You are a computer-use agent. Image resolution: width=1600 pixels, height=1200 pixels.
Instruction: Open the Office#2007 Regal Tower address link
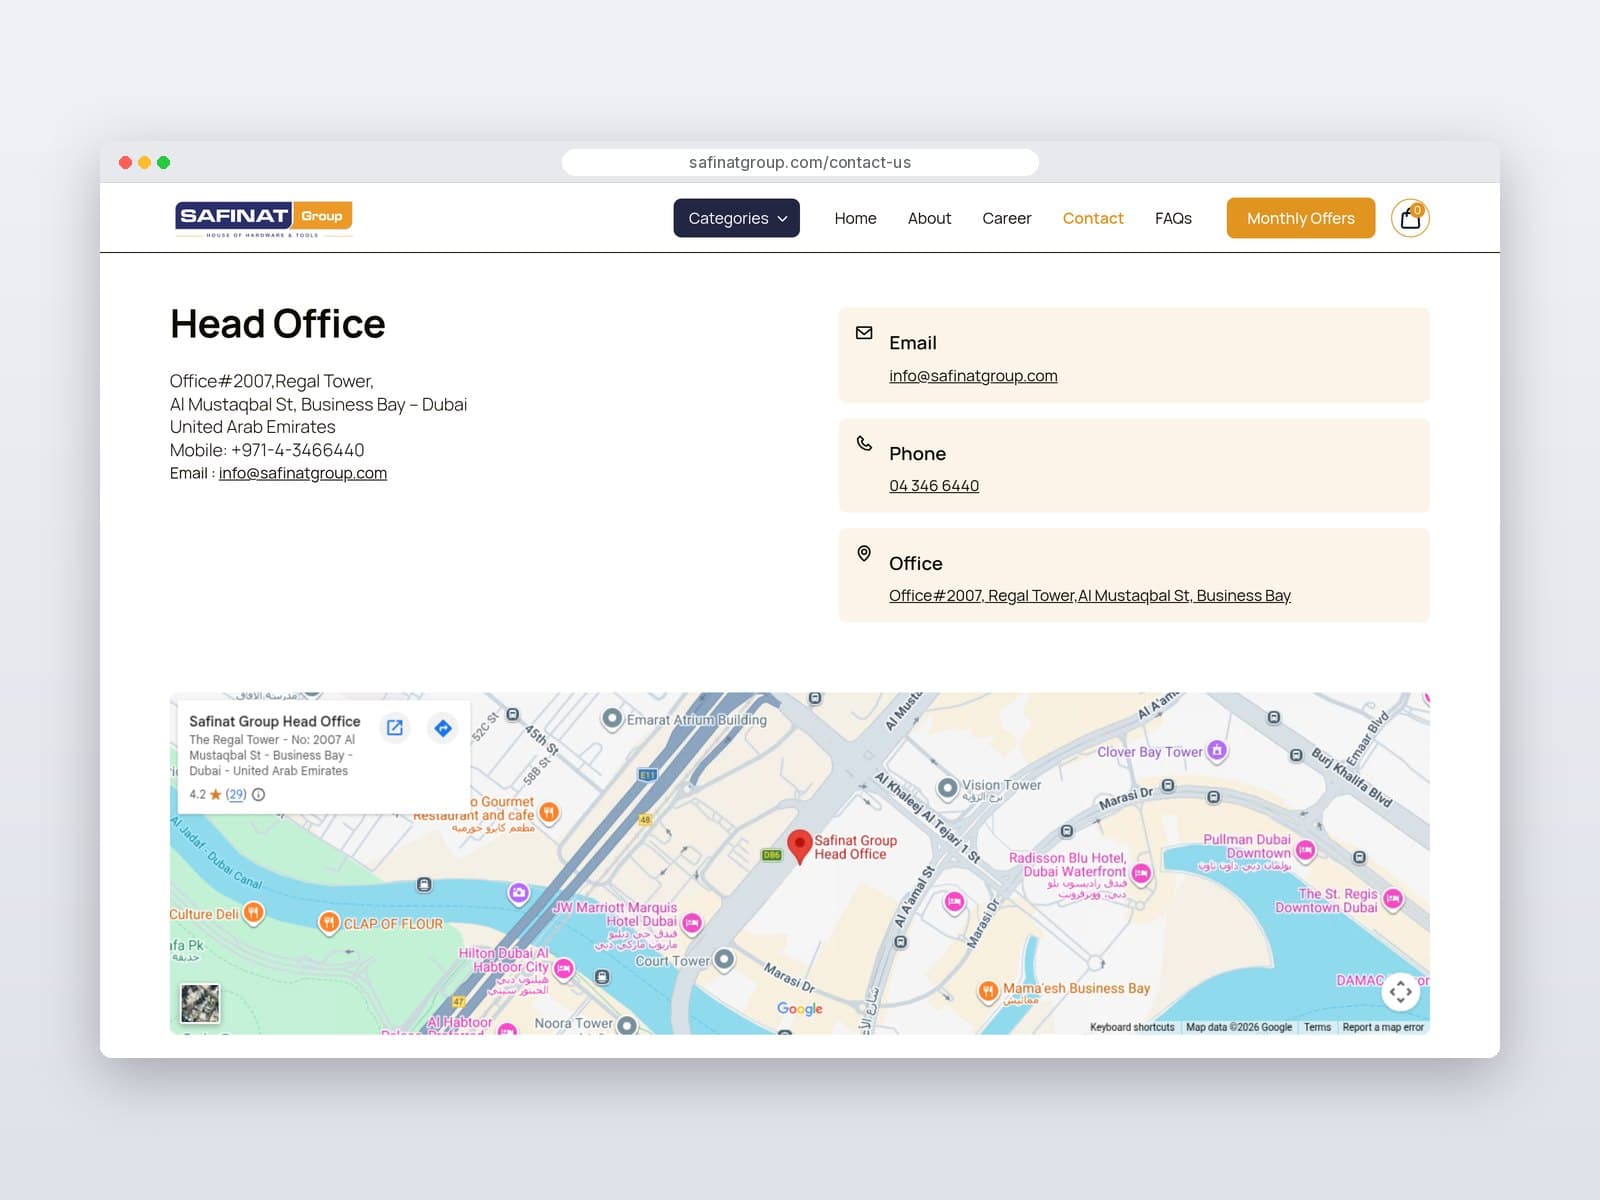click(x=1090, y=596)
